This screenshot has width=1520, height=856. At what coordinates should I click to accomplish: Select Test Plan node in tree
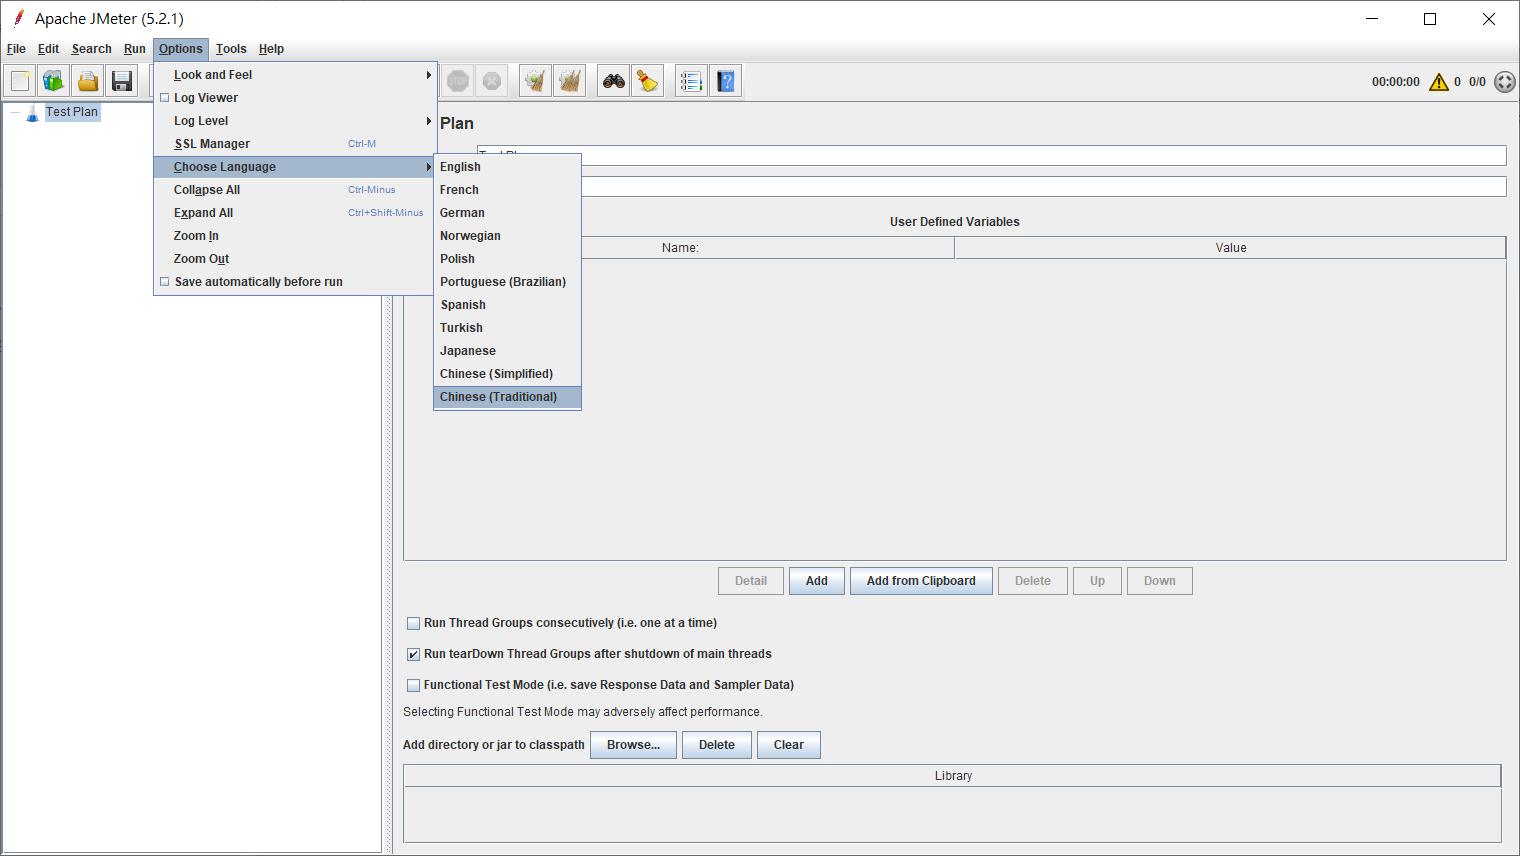point(72,112)
